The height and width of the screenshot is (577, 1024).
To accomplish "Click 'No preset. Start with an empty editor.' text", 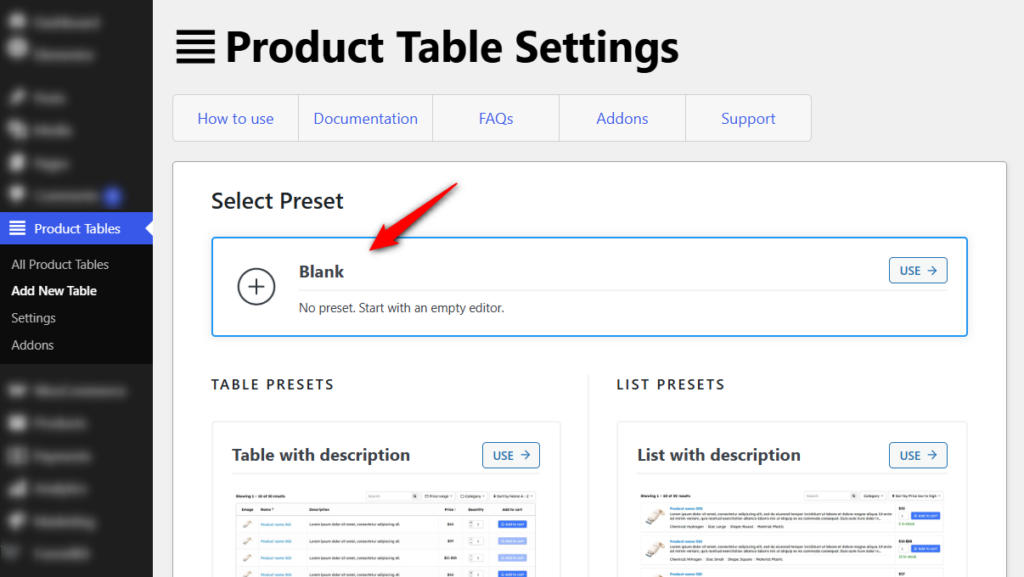I will pyautogui.click(x=401, y=307).
